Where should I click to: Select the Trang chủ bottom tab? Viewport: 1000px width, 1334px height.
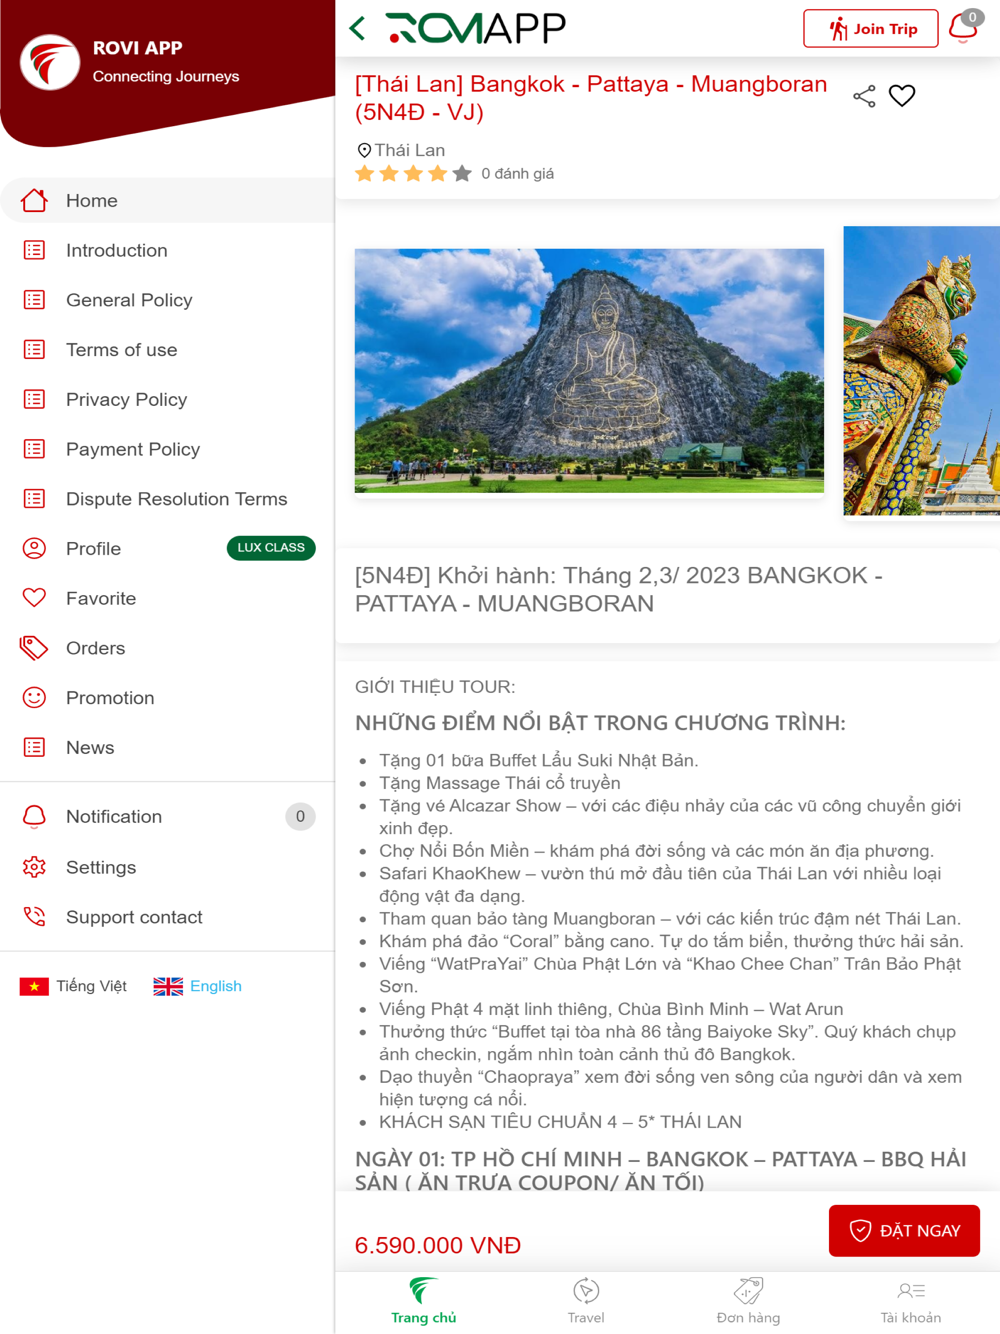[x=424, y=1301]
